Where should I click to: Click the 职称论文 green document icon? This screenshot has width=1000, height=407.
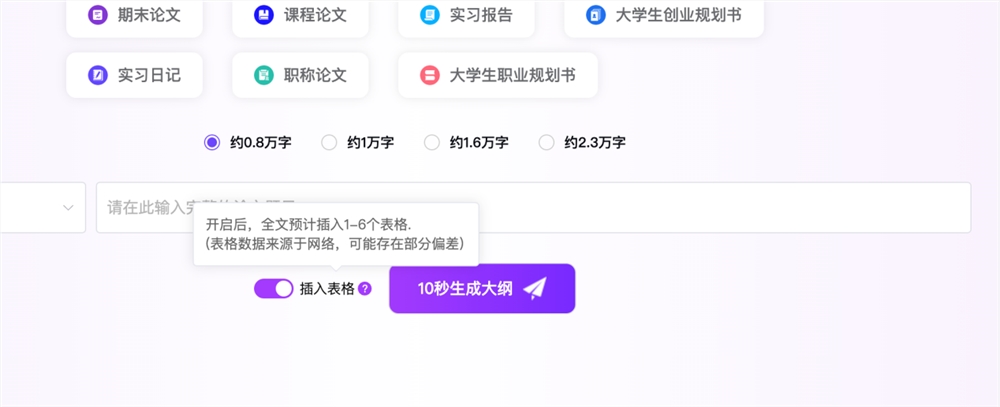(x=263, y=75)
